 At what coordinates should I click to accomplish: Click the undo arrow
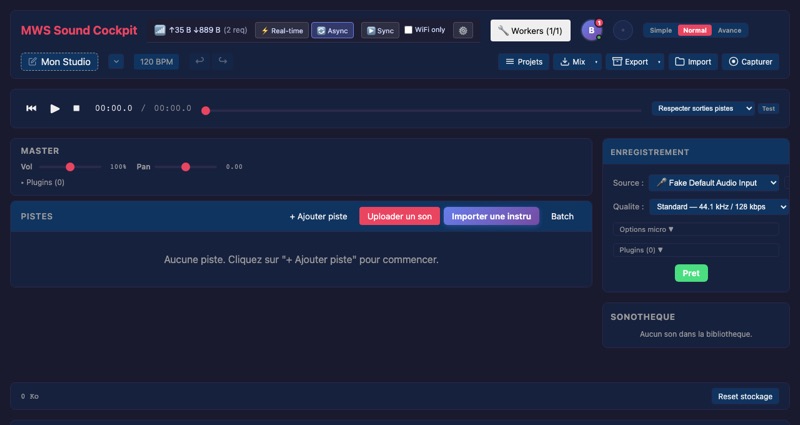pos(199,61)
